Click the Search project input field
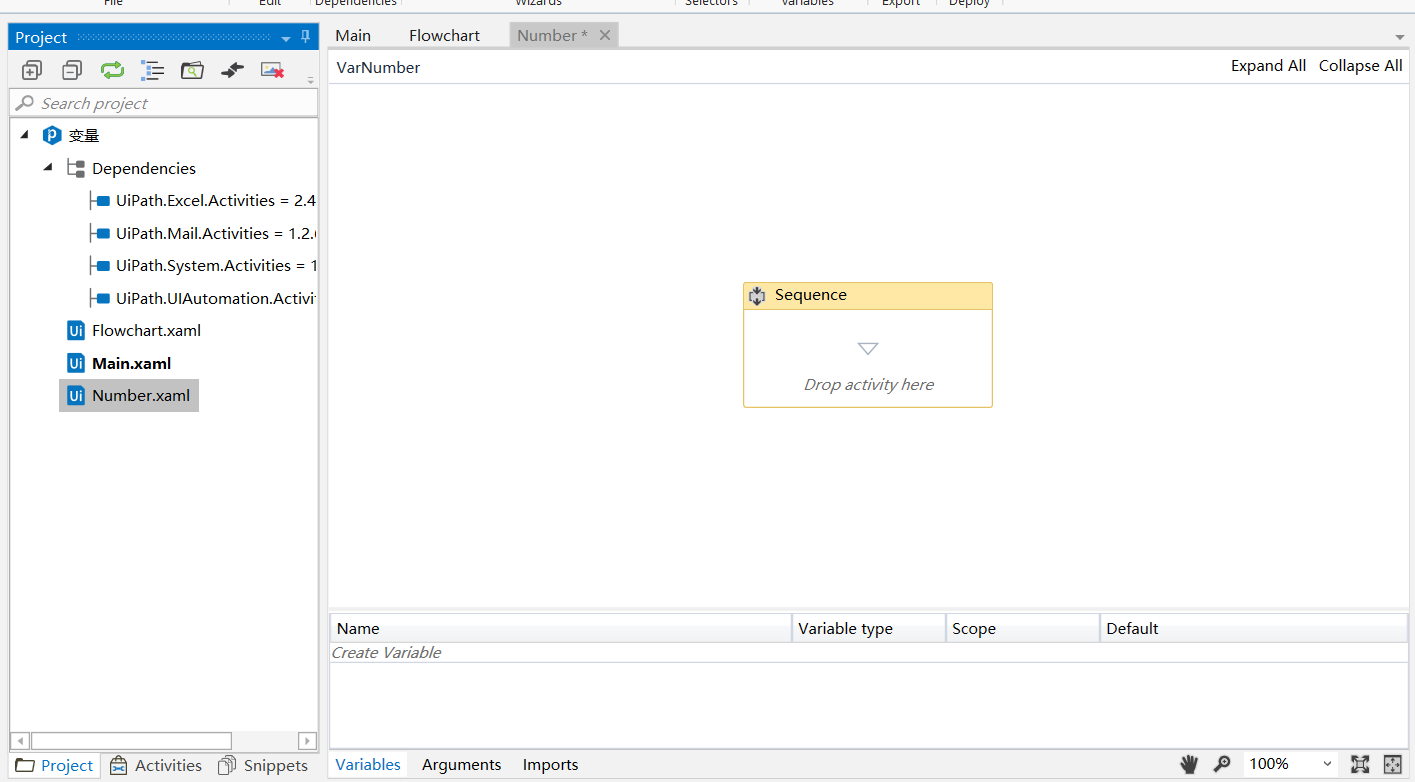Screen dimensions: 1415x782 click(164, 103)
